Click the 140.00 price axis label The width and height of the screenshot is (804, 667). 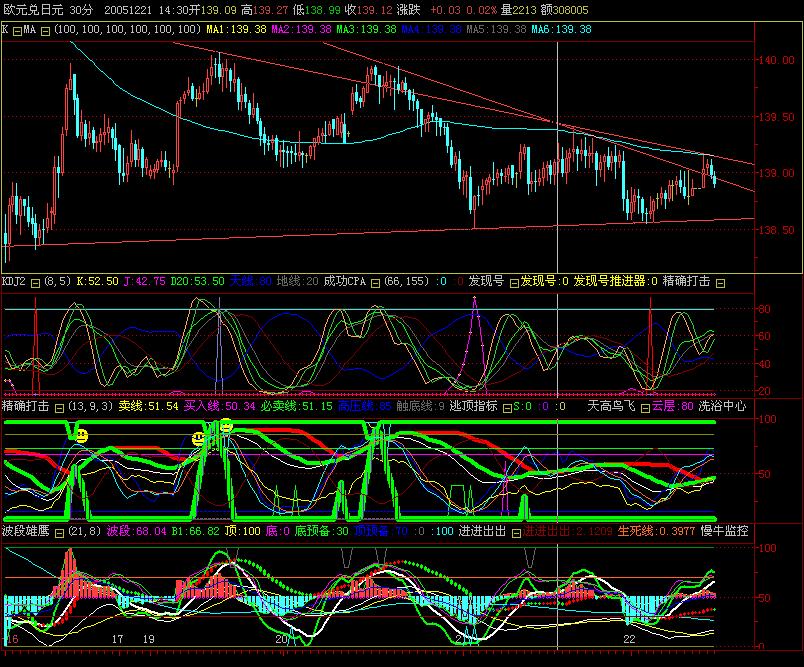coord(776,60)
